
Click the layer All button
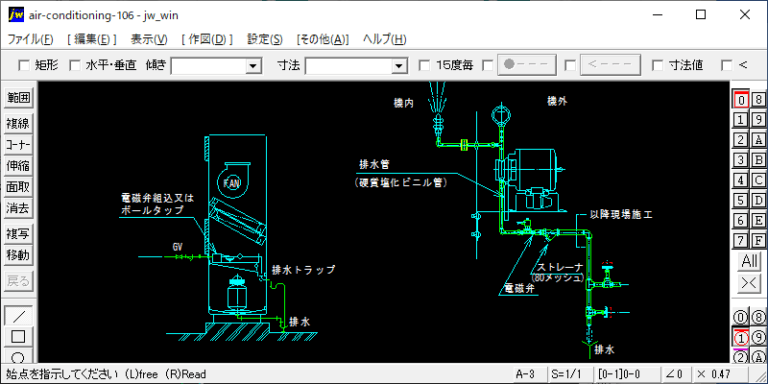[749, 261]
